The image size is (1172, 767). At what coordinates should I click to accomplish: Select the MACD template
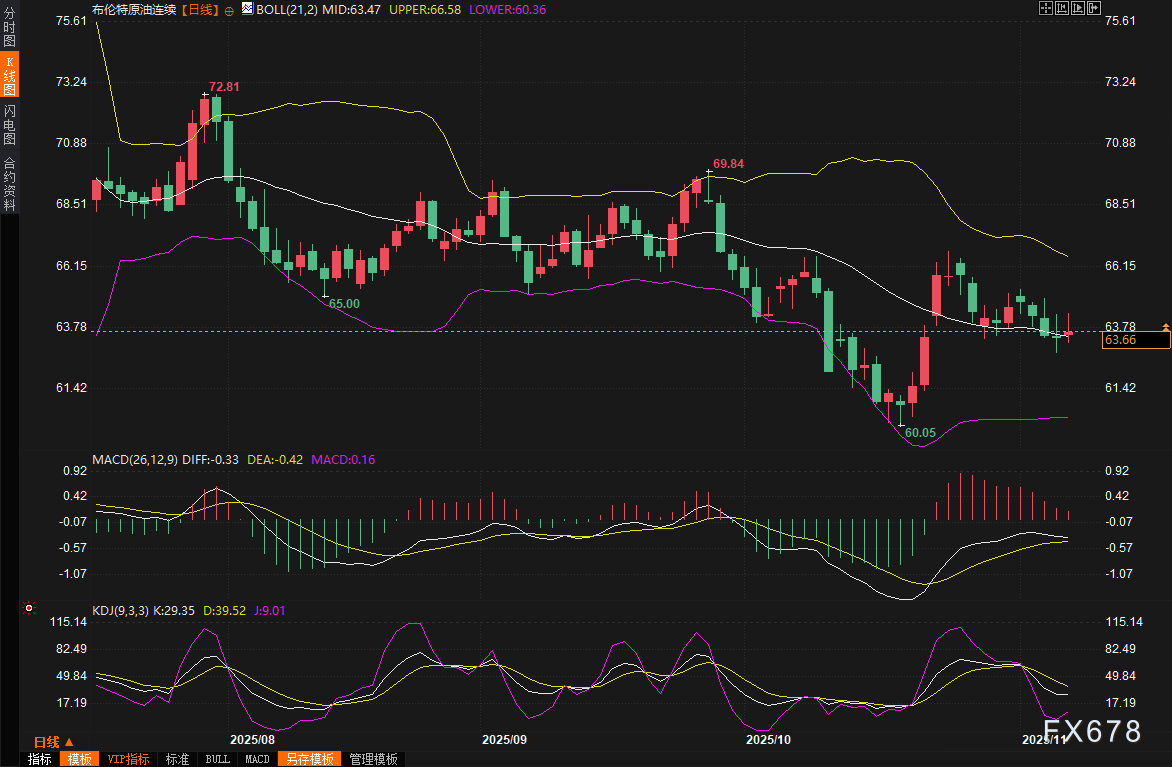click(x=257, y=759)
